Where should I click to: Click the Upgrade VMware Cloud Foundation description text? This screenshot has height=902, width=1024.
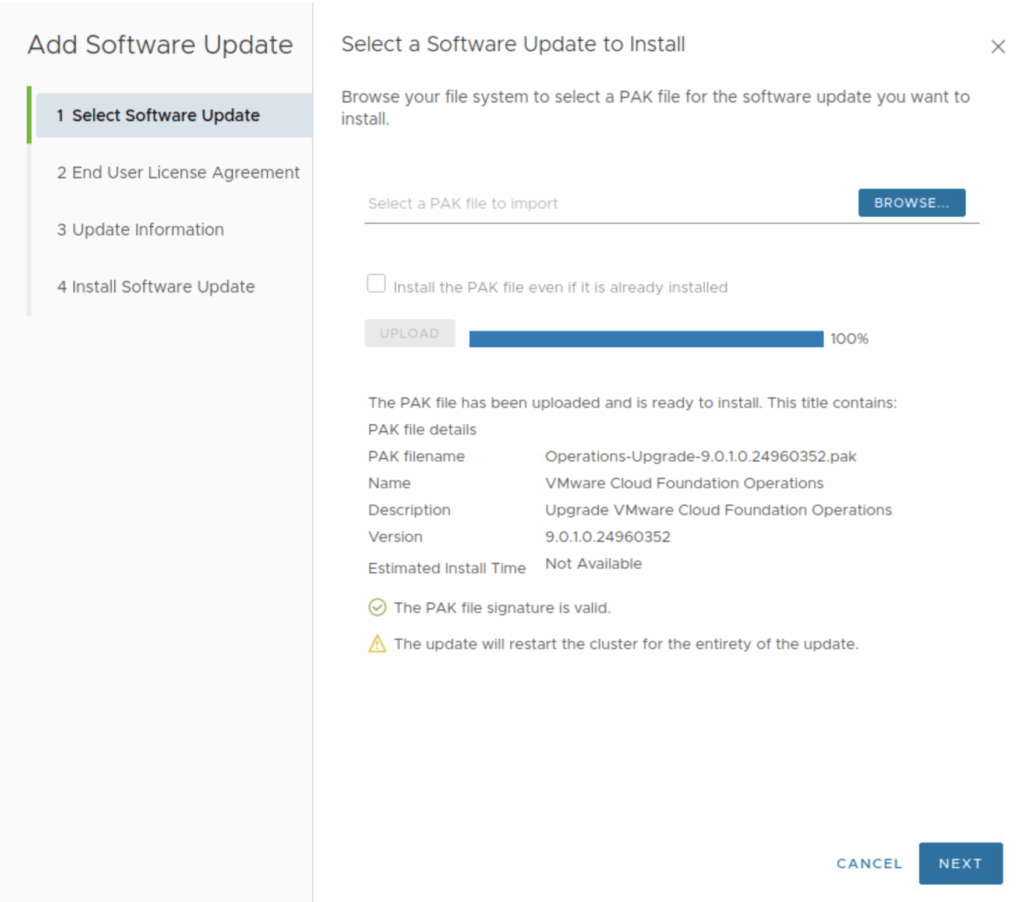(718, 510)
